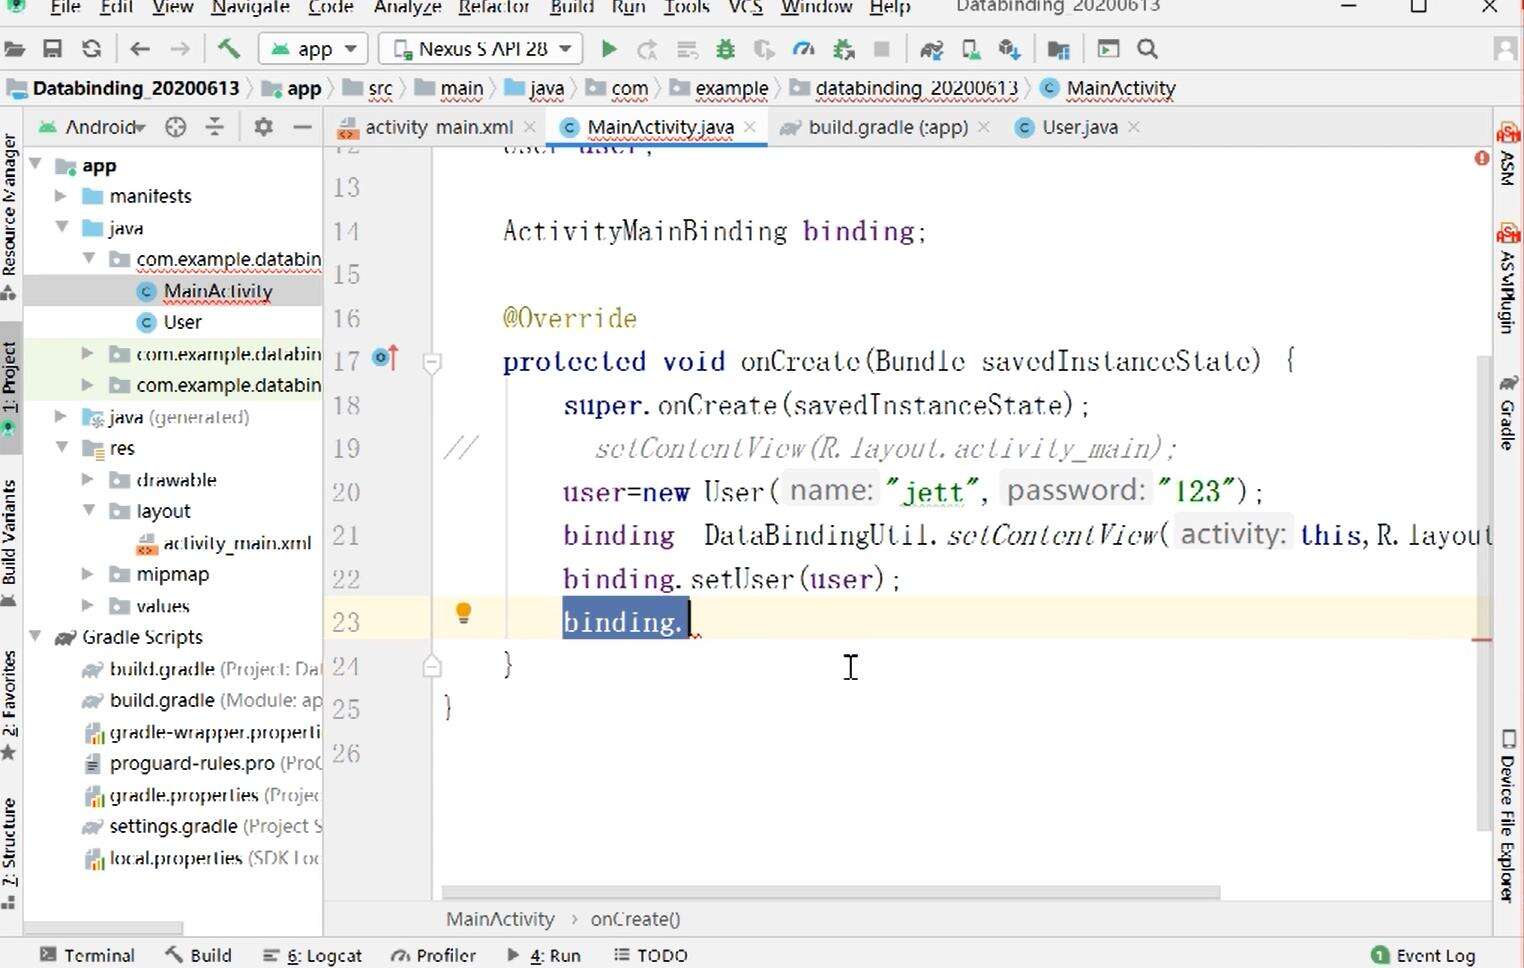Click the project panel settings gear
The height and width of the screenshot is (968, 1524).
tap(263, 127)
